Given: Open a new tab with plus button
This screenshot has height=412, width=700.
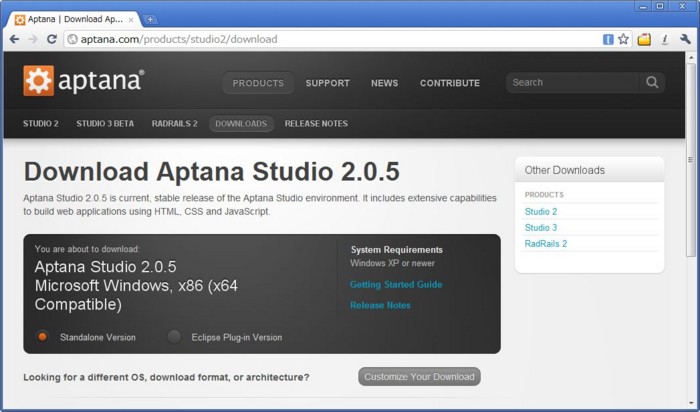Looking at the screenshot, I should click(x=150, y=19).
